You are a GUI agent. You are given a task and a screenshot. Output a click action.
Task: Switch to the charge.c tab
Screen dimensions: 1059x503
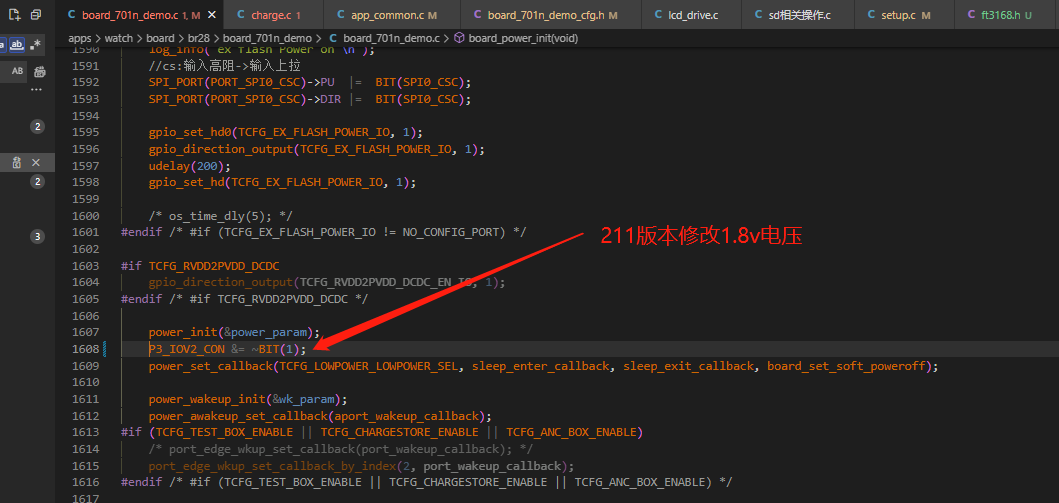click(273, 15)
